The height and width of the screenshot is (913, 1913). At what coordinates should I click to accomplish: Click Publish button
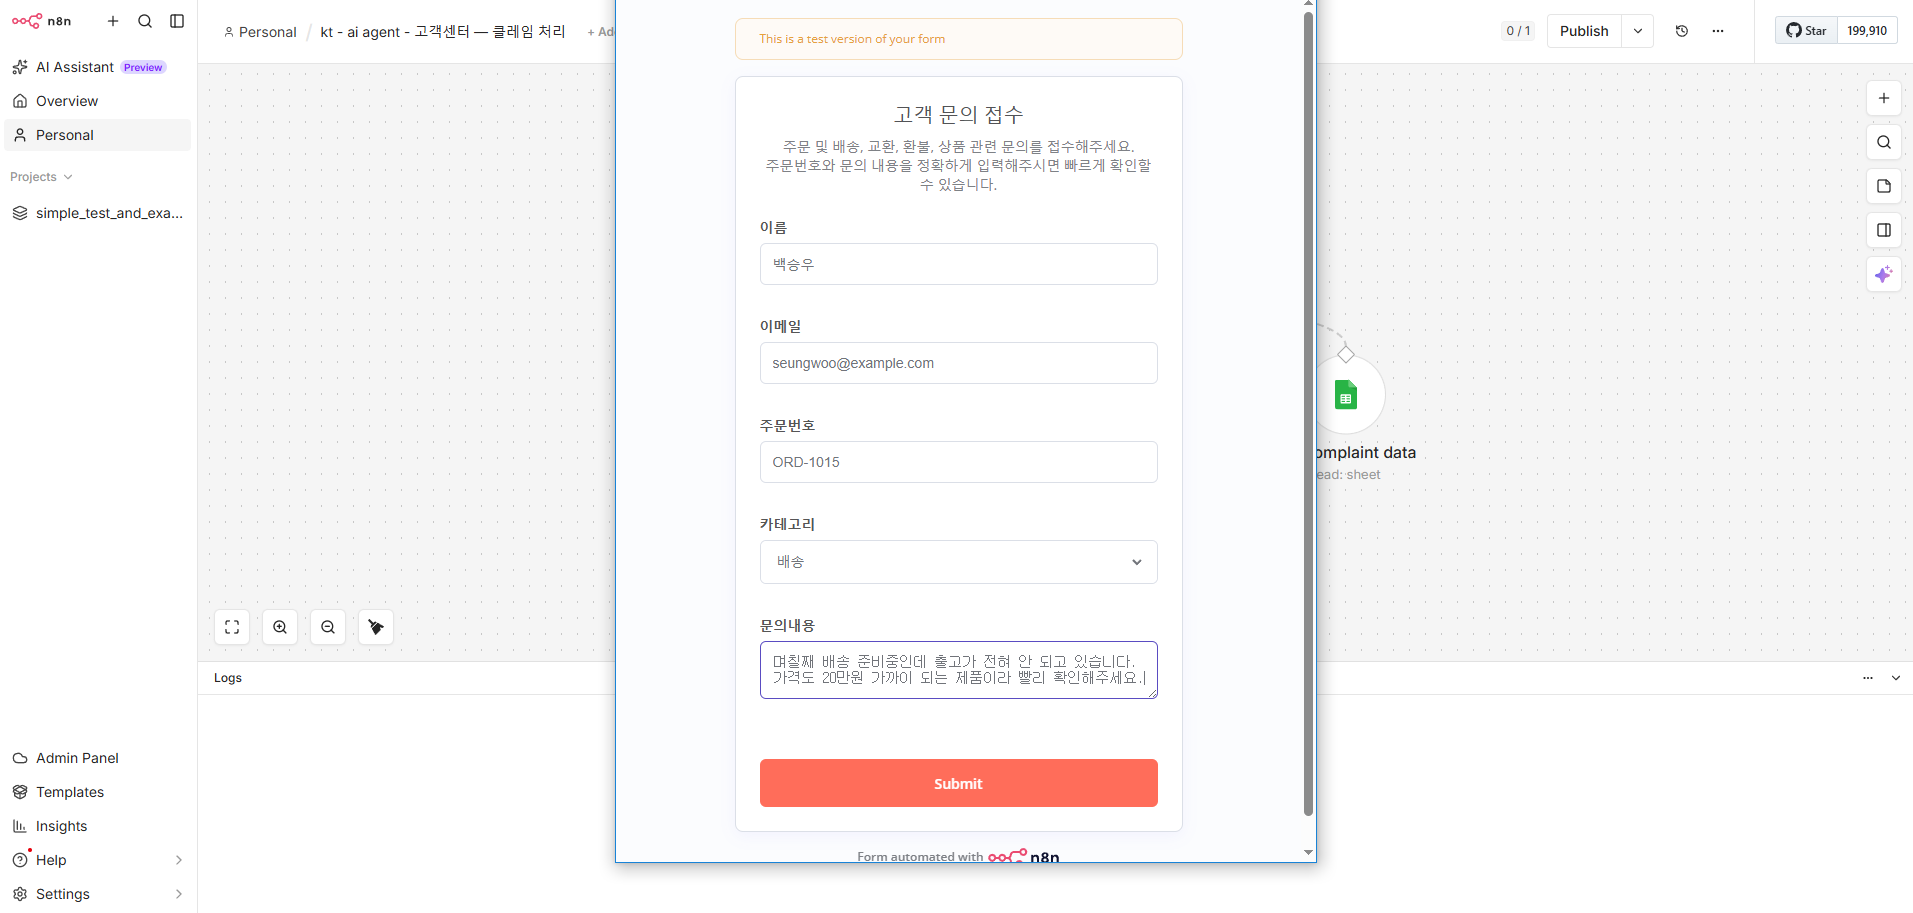[1584, 31]
